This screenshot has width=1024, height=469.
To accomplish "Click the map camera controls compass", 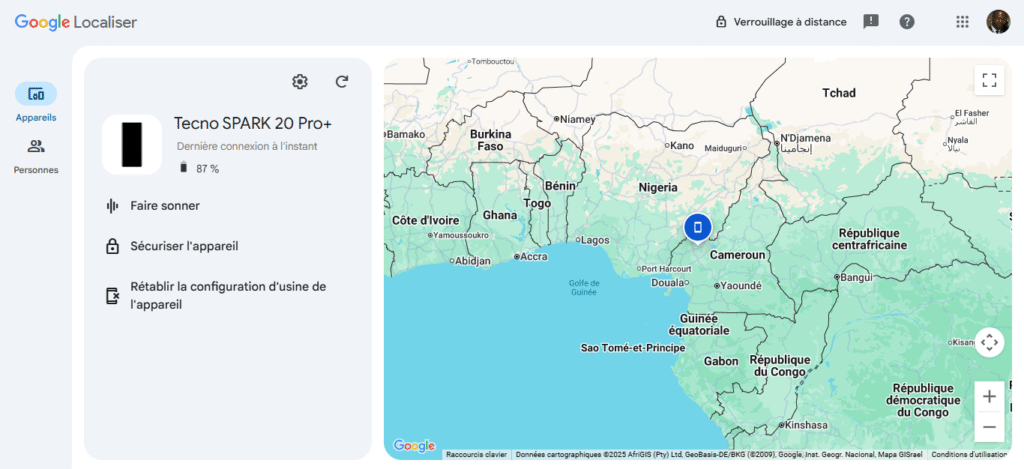I will 989,342.
